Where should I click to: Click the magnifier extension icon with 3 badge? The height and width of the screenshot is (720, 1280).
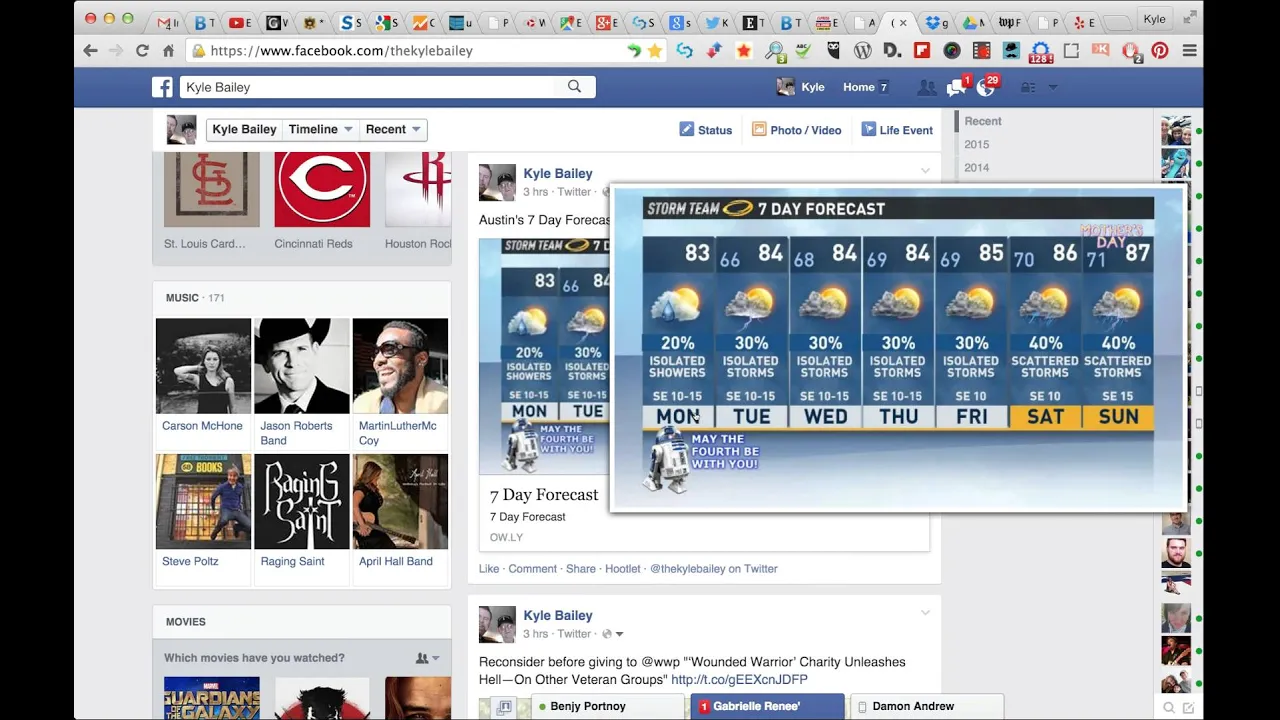775,51
